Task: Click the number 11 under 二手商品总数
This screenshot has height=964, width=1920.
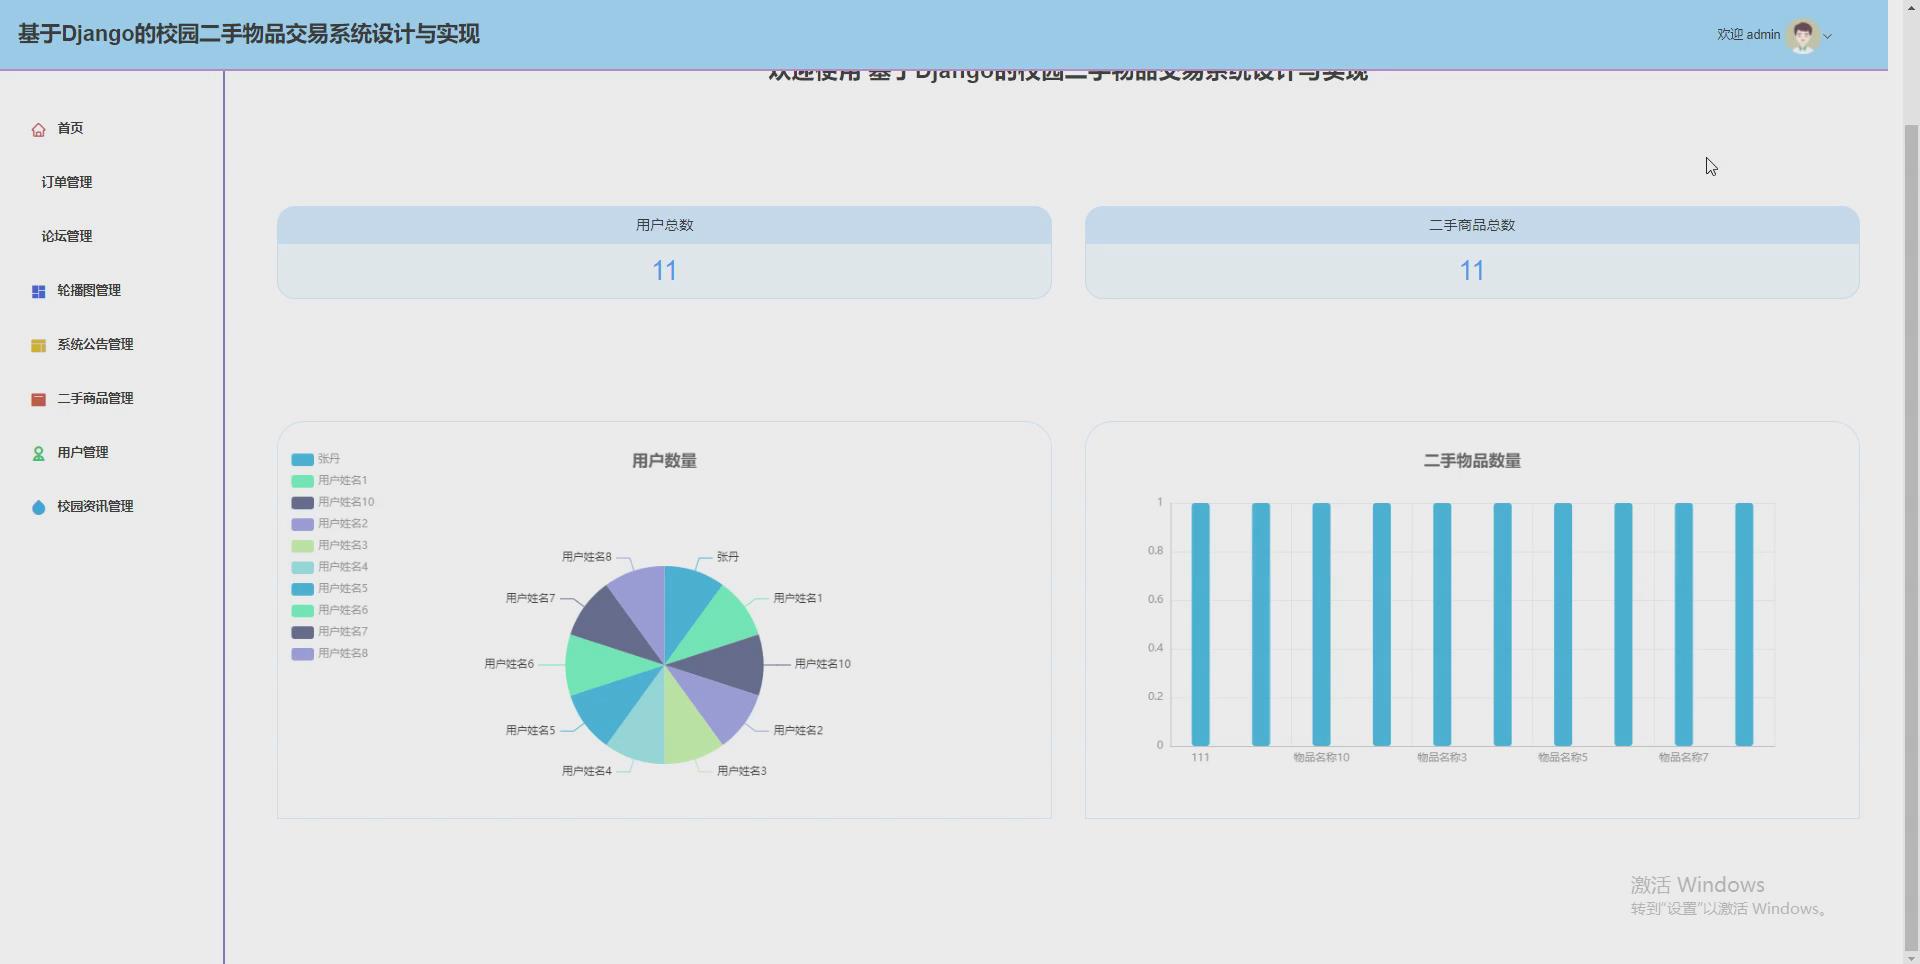Action: [x=1472, y=271]
